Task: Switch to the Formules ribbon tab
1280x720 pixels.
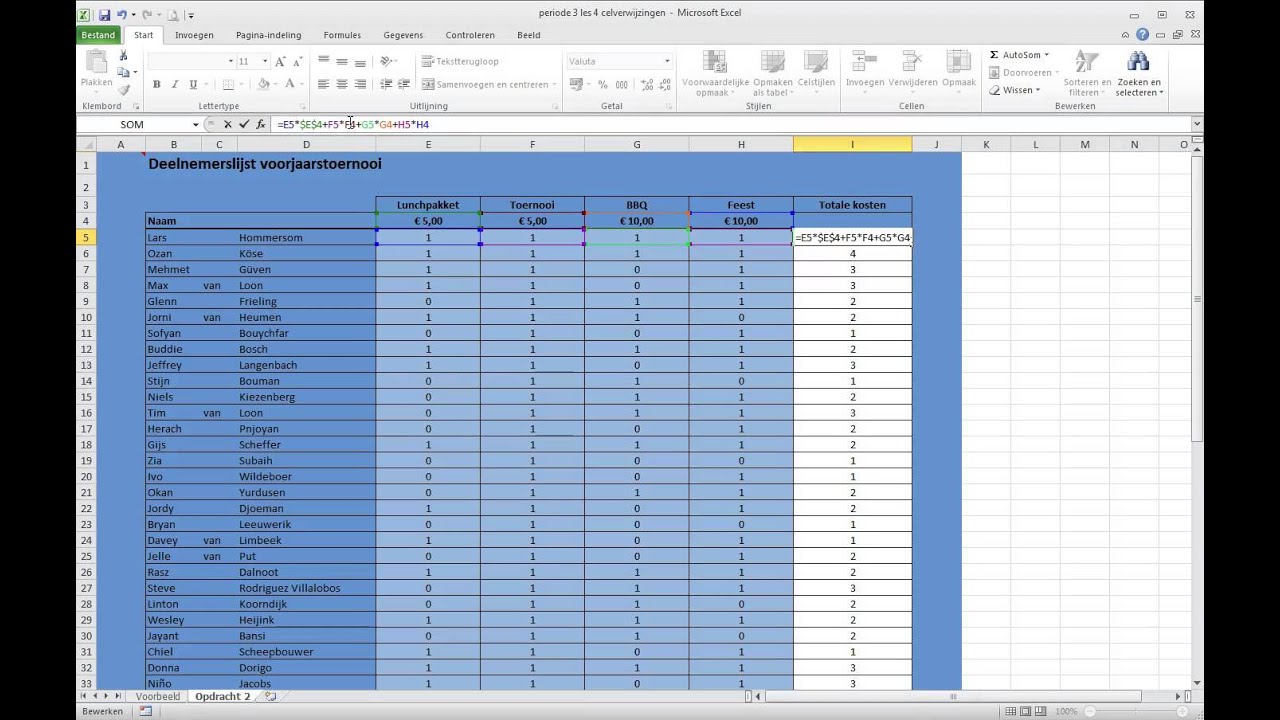Action: pos(342,35)
